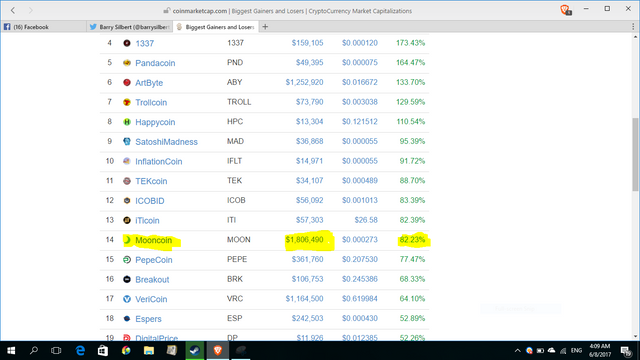Open the ICOBID link

150,201
